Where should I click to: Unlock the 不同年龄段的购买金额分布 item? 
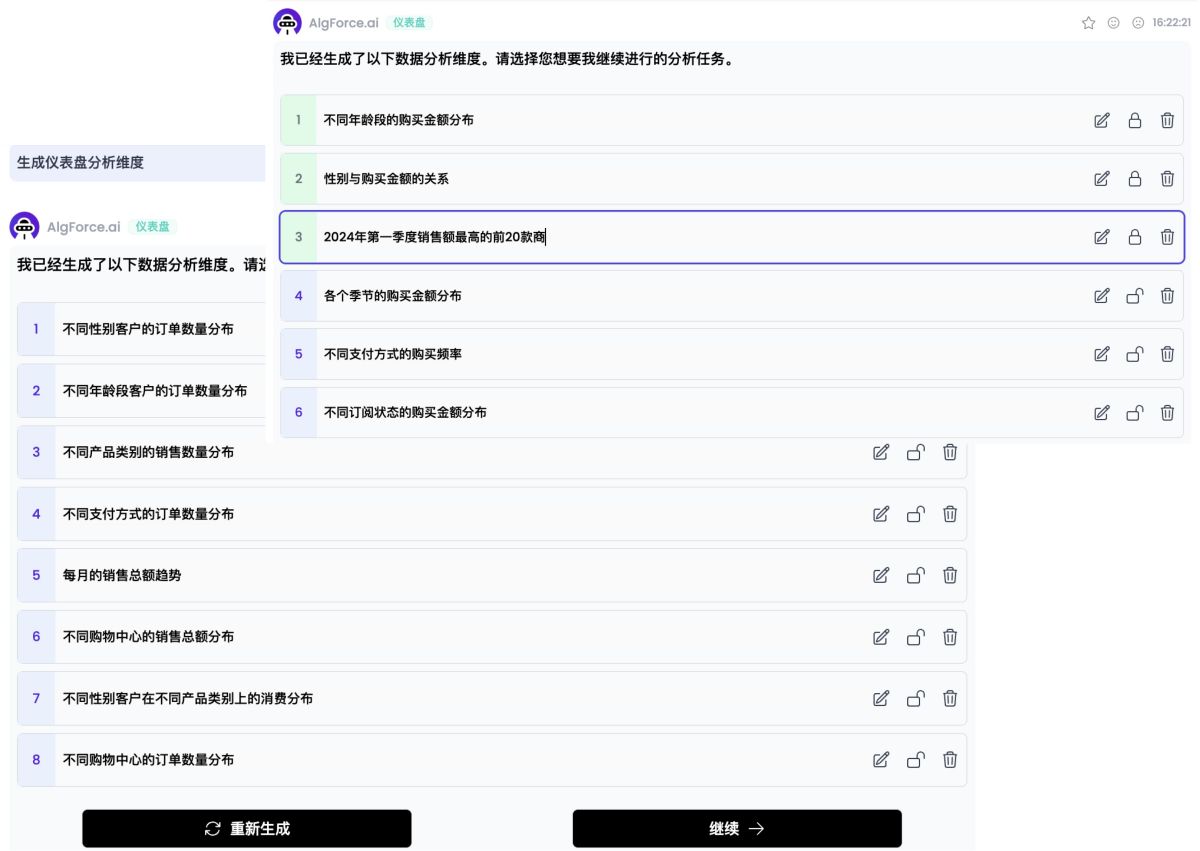[1134, 121]
